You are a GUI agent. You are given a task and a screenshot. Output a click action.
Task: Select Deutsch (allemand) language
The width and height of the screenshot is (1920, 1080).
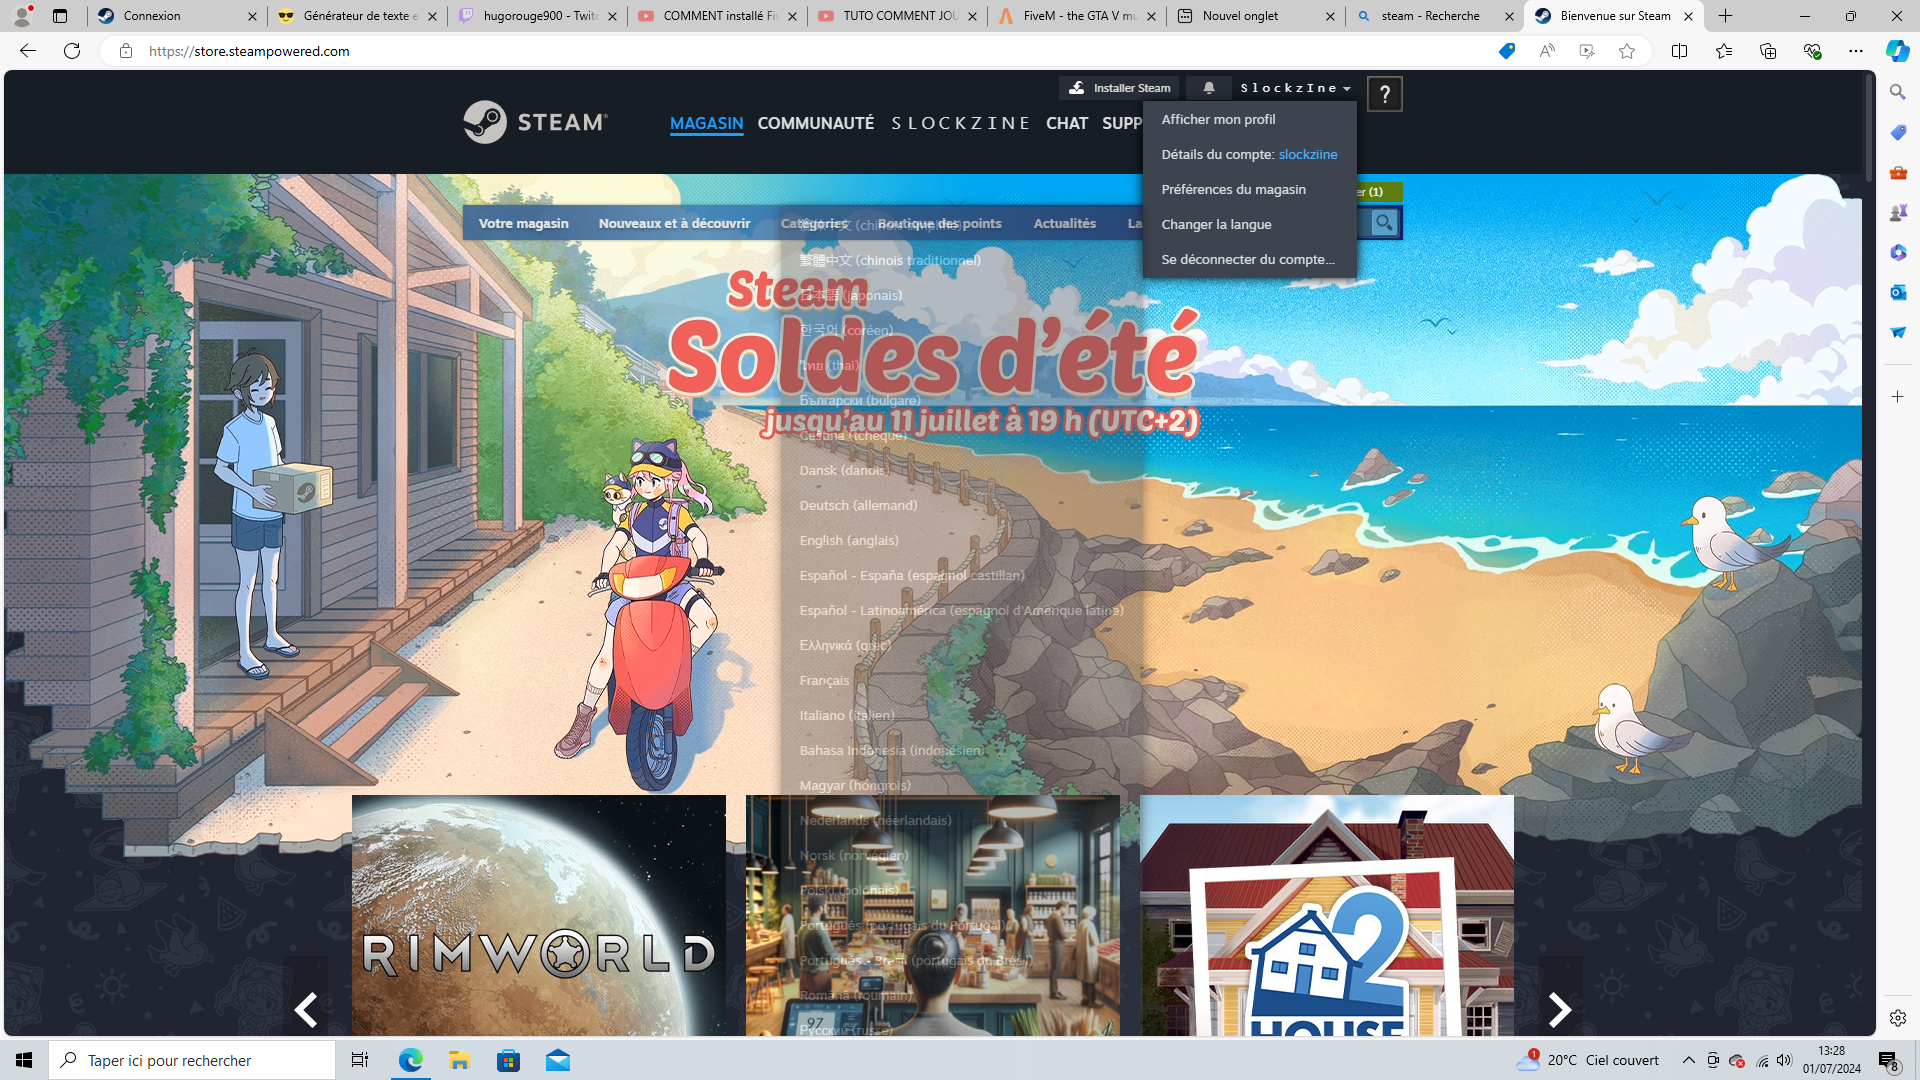coord(858,505)
